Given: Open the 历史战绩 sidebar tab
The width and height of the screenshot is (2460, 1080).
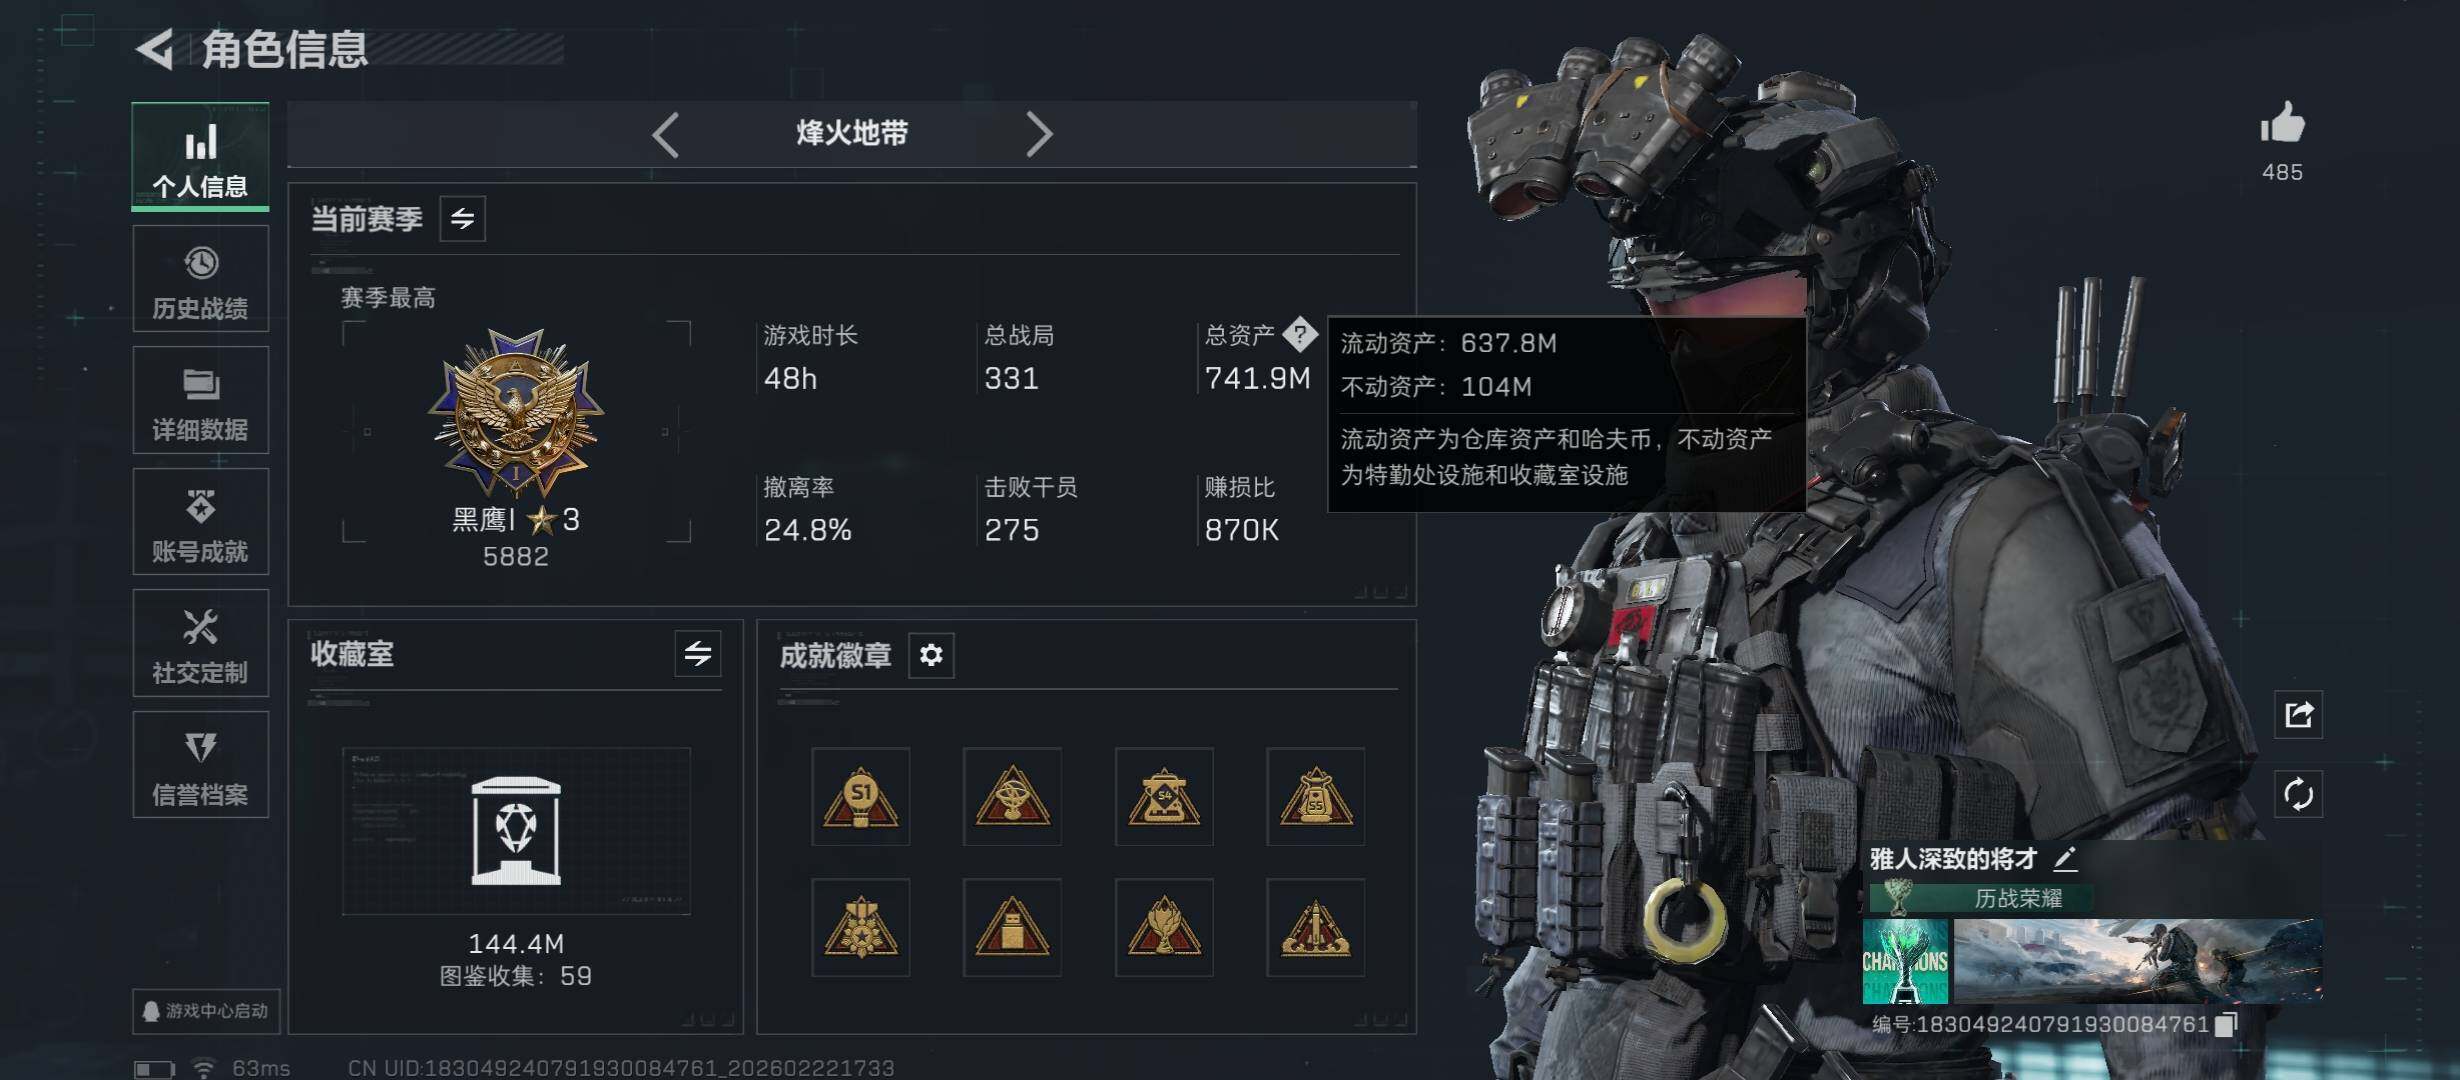Looking at the screenshot, I should tap(200, 279).
